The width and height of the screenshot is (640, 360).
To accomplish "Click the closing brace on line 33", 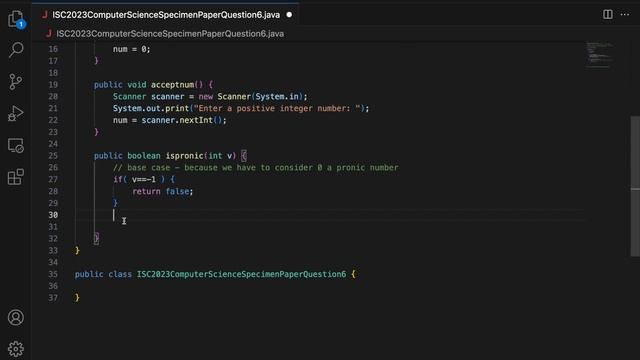I will (77, 250).
